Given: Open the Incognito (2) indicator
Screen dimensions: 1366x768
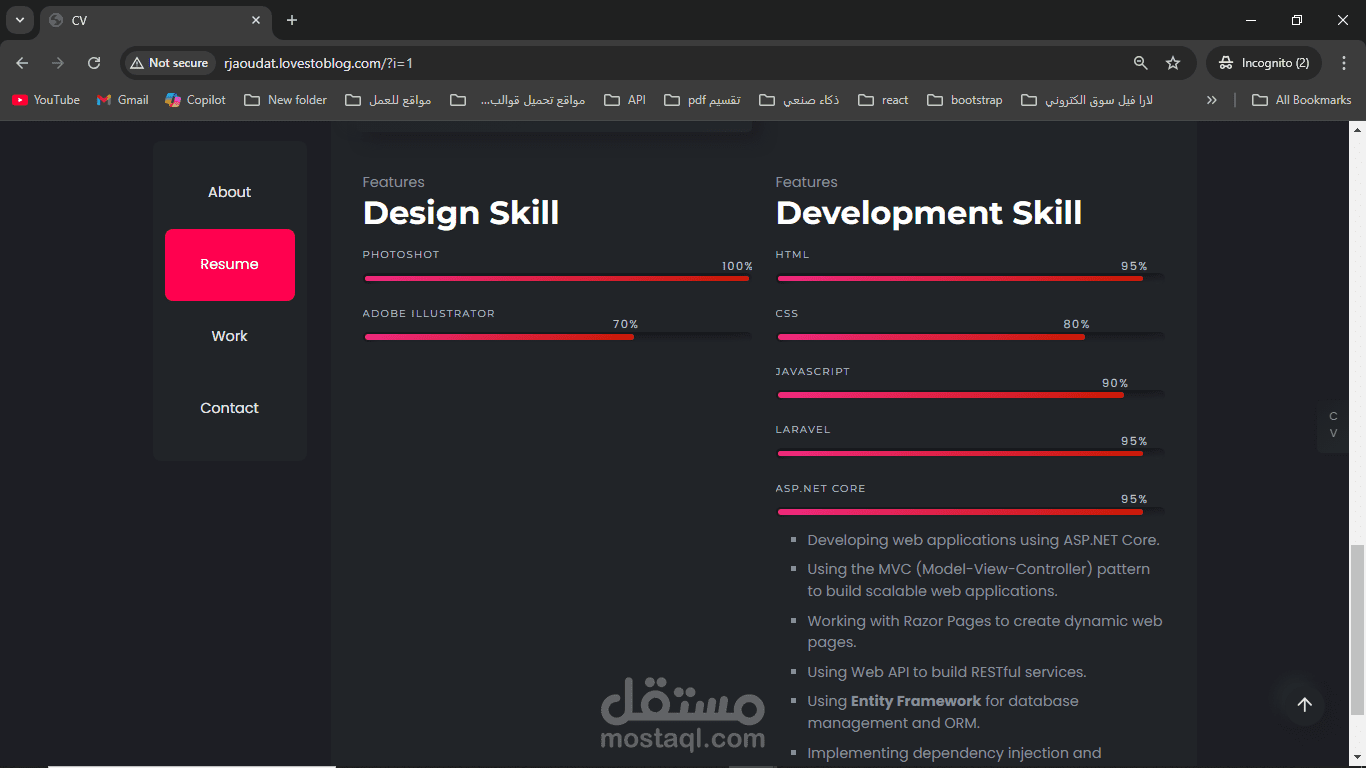Looking at the screenshot, I should [x=1264, y=63].
